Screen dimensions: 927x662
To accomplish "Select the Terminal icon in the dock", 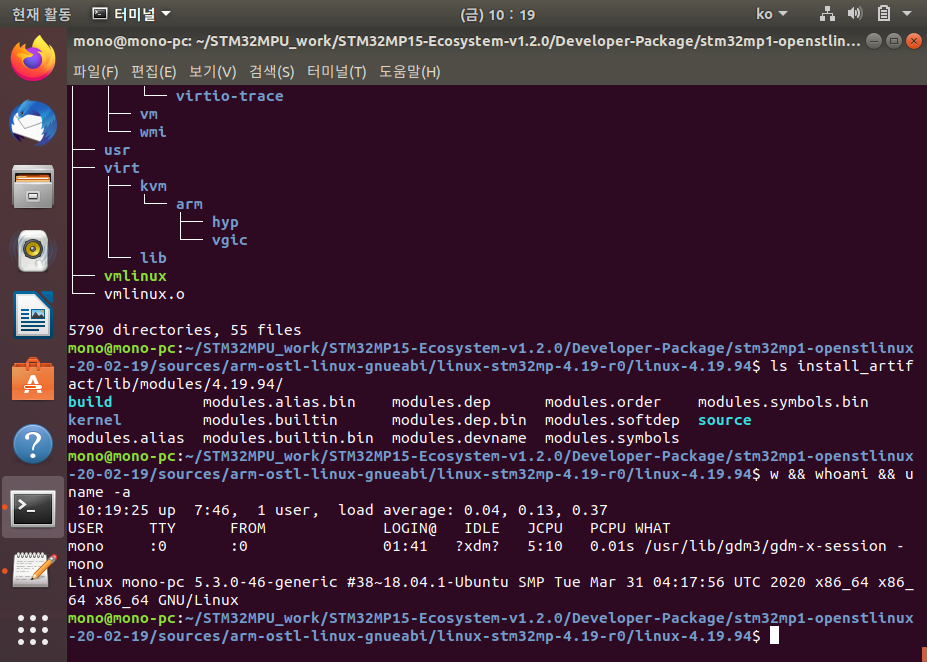I will tap(33, 508).
